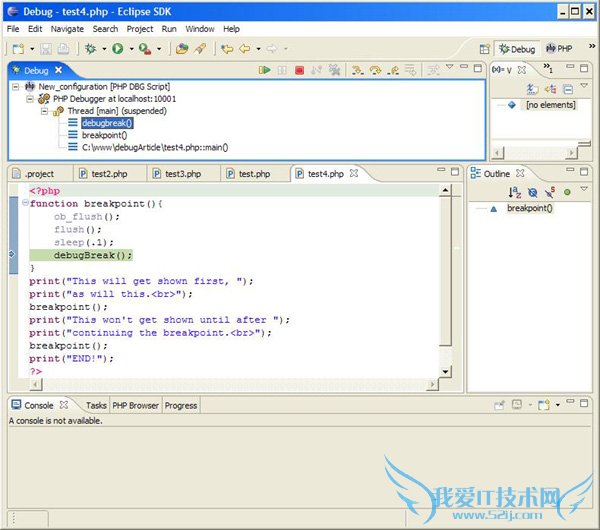Screen dimensions: 600x530
Task: Open the Back history dropdown arrow
Action: click(258, 49)
